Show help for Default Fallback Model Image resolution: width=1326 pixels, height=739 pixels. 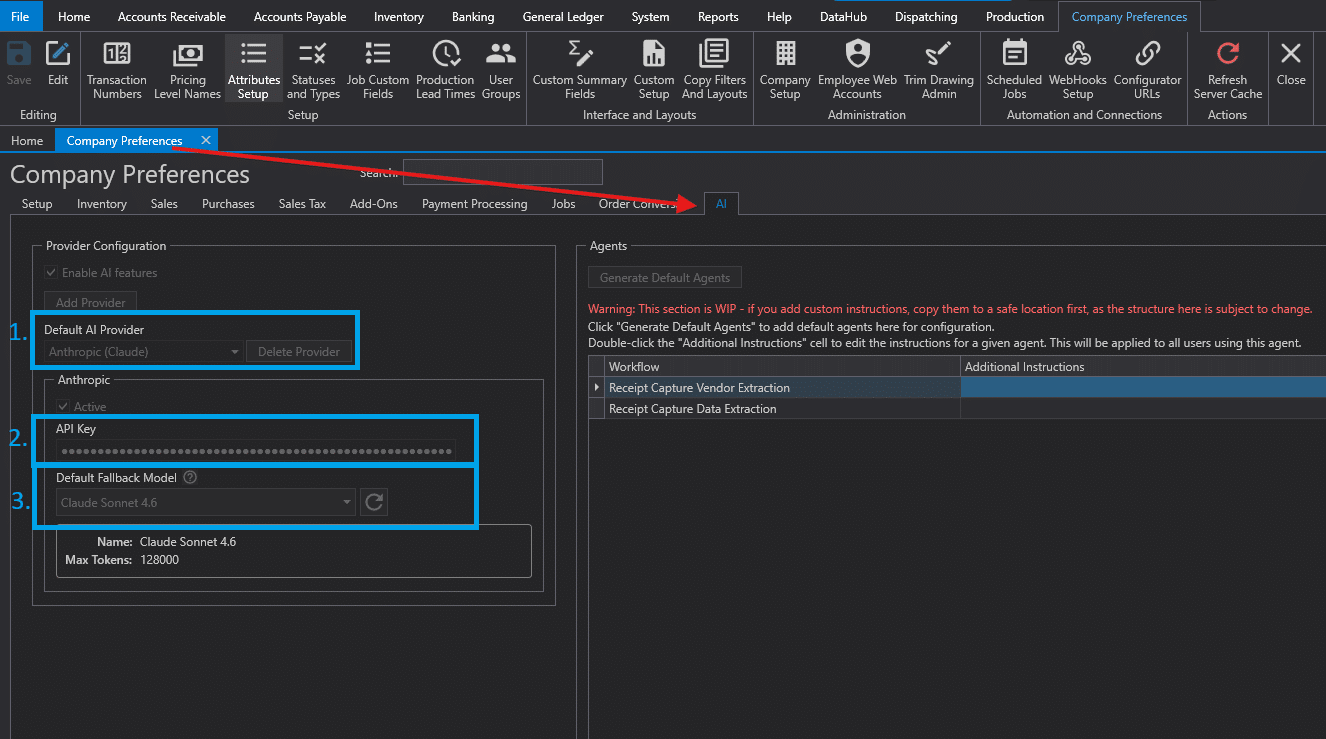point(190,478)
